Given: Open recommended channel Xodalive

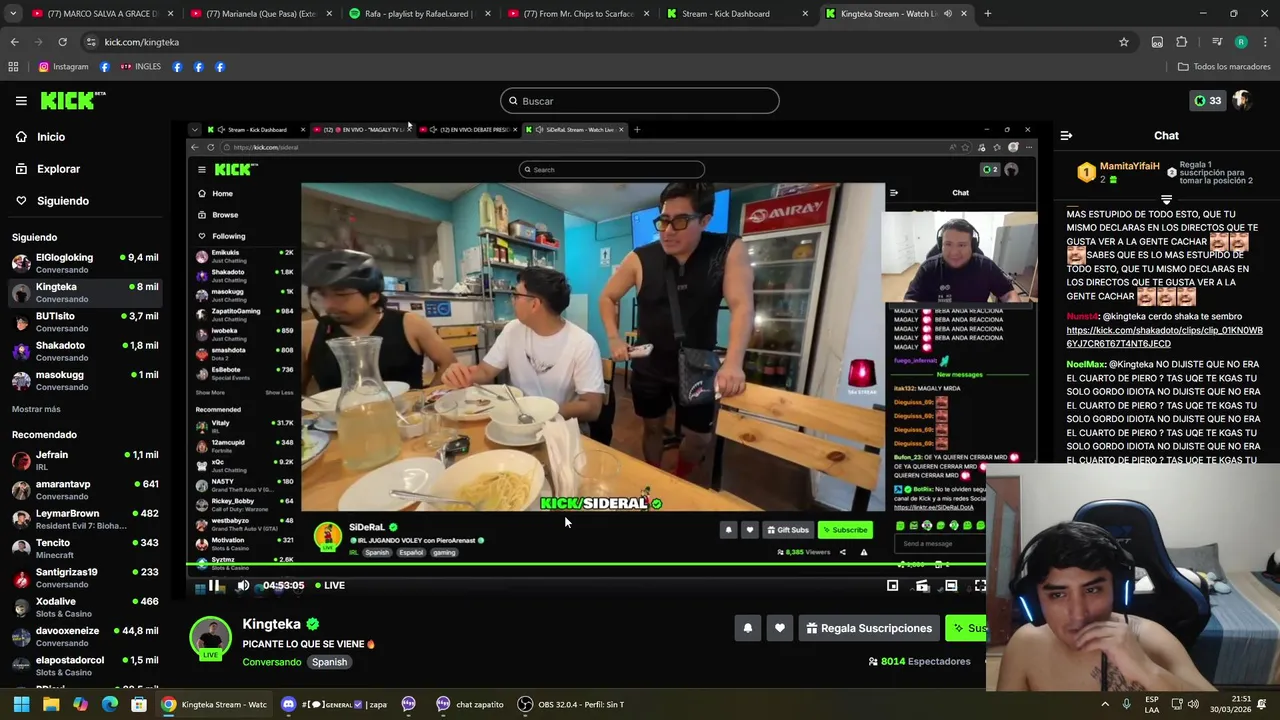Looking at the screenshot, I should pyautogui.click(x=85, y=607).
